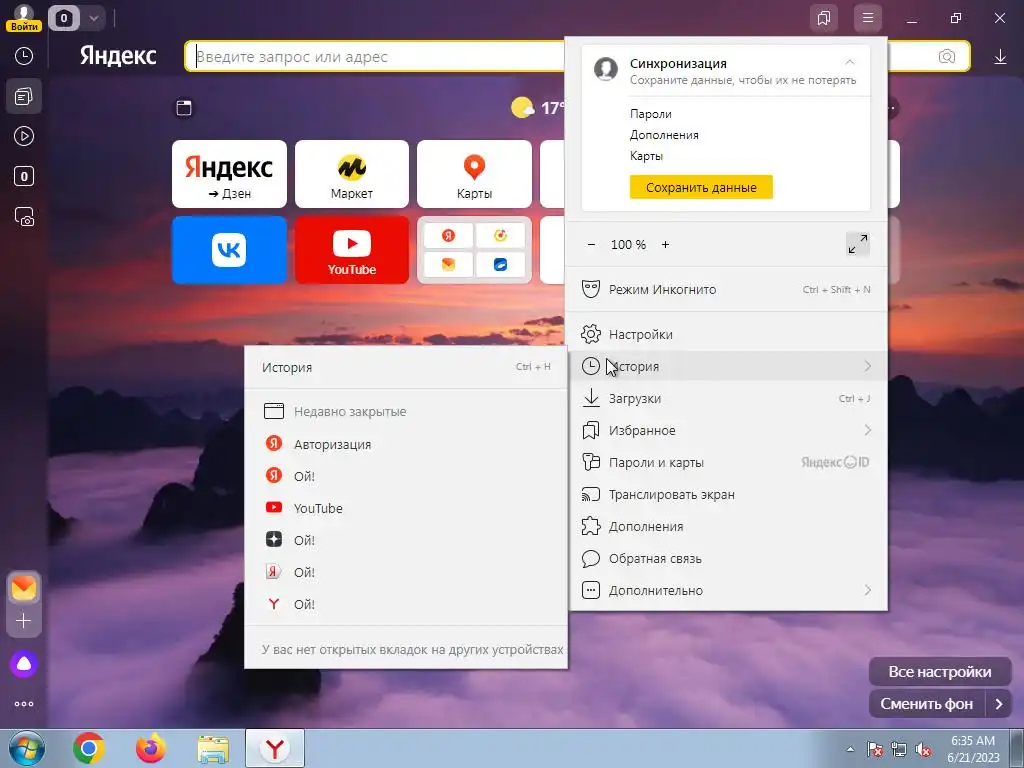Open Yandex Mail icon in sidebar

tap(24, 588)
